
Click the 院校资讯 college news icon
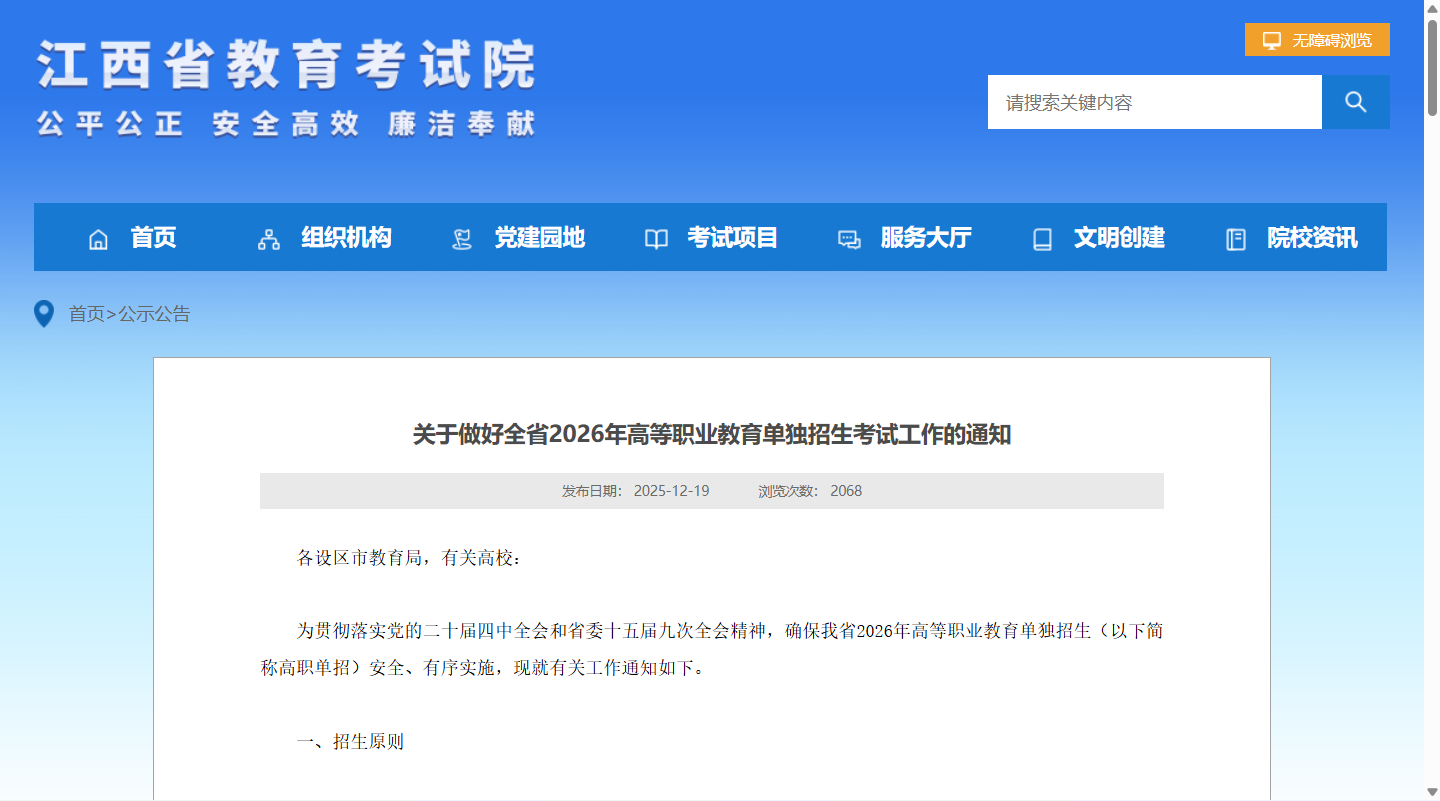1235,238
